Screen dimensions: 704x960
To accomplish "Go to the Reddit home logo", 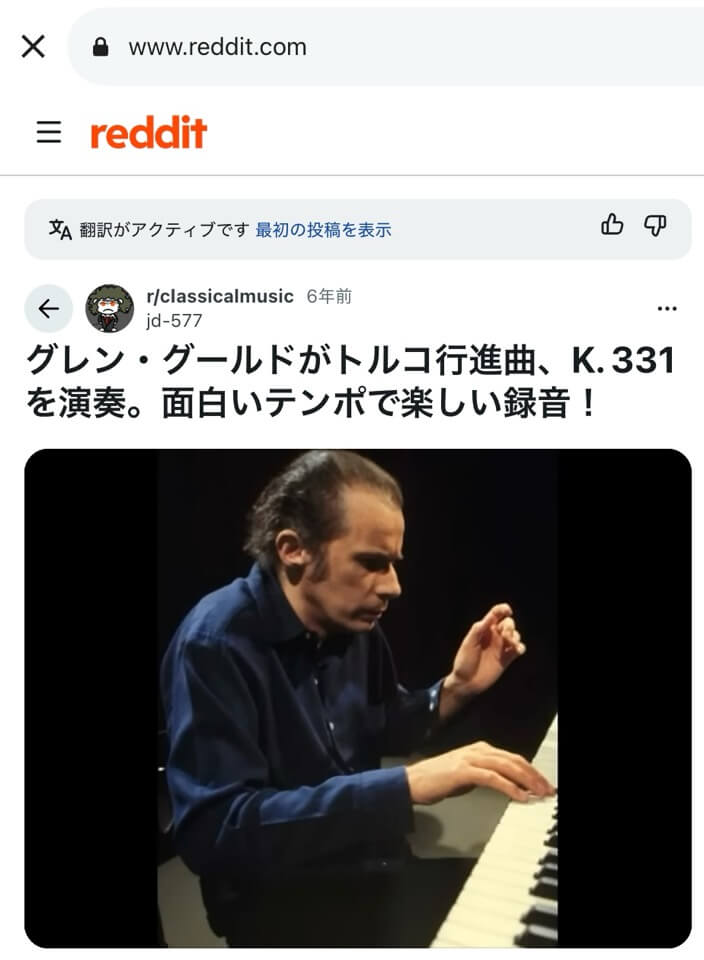I will (x=149, y=132).
